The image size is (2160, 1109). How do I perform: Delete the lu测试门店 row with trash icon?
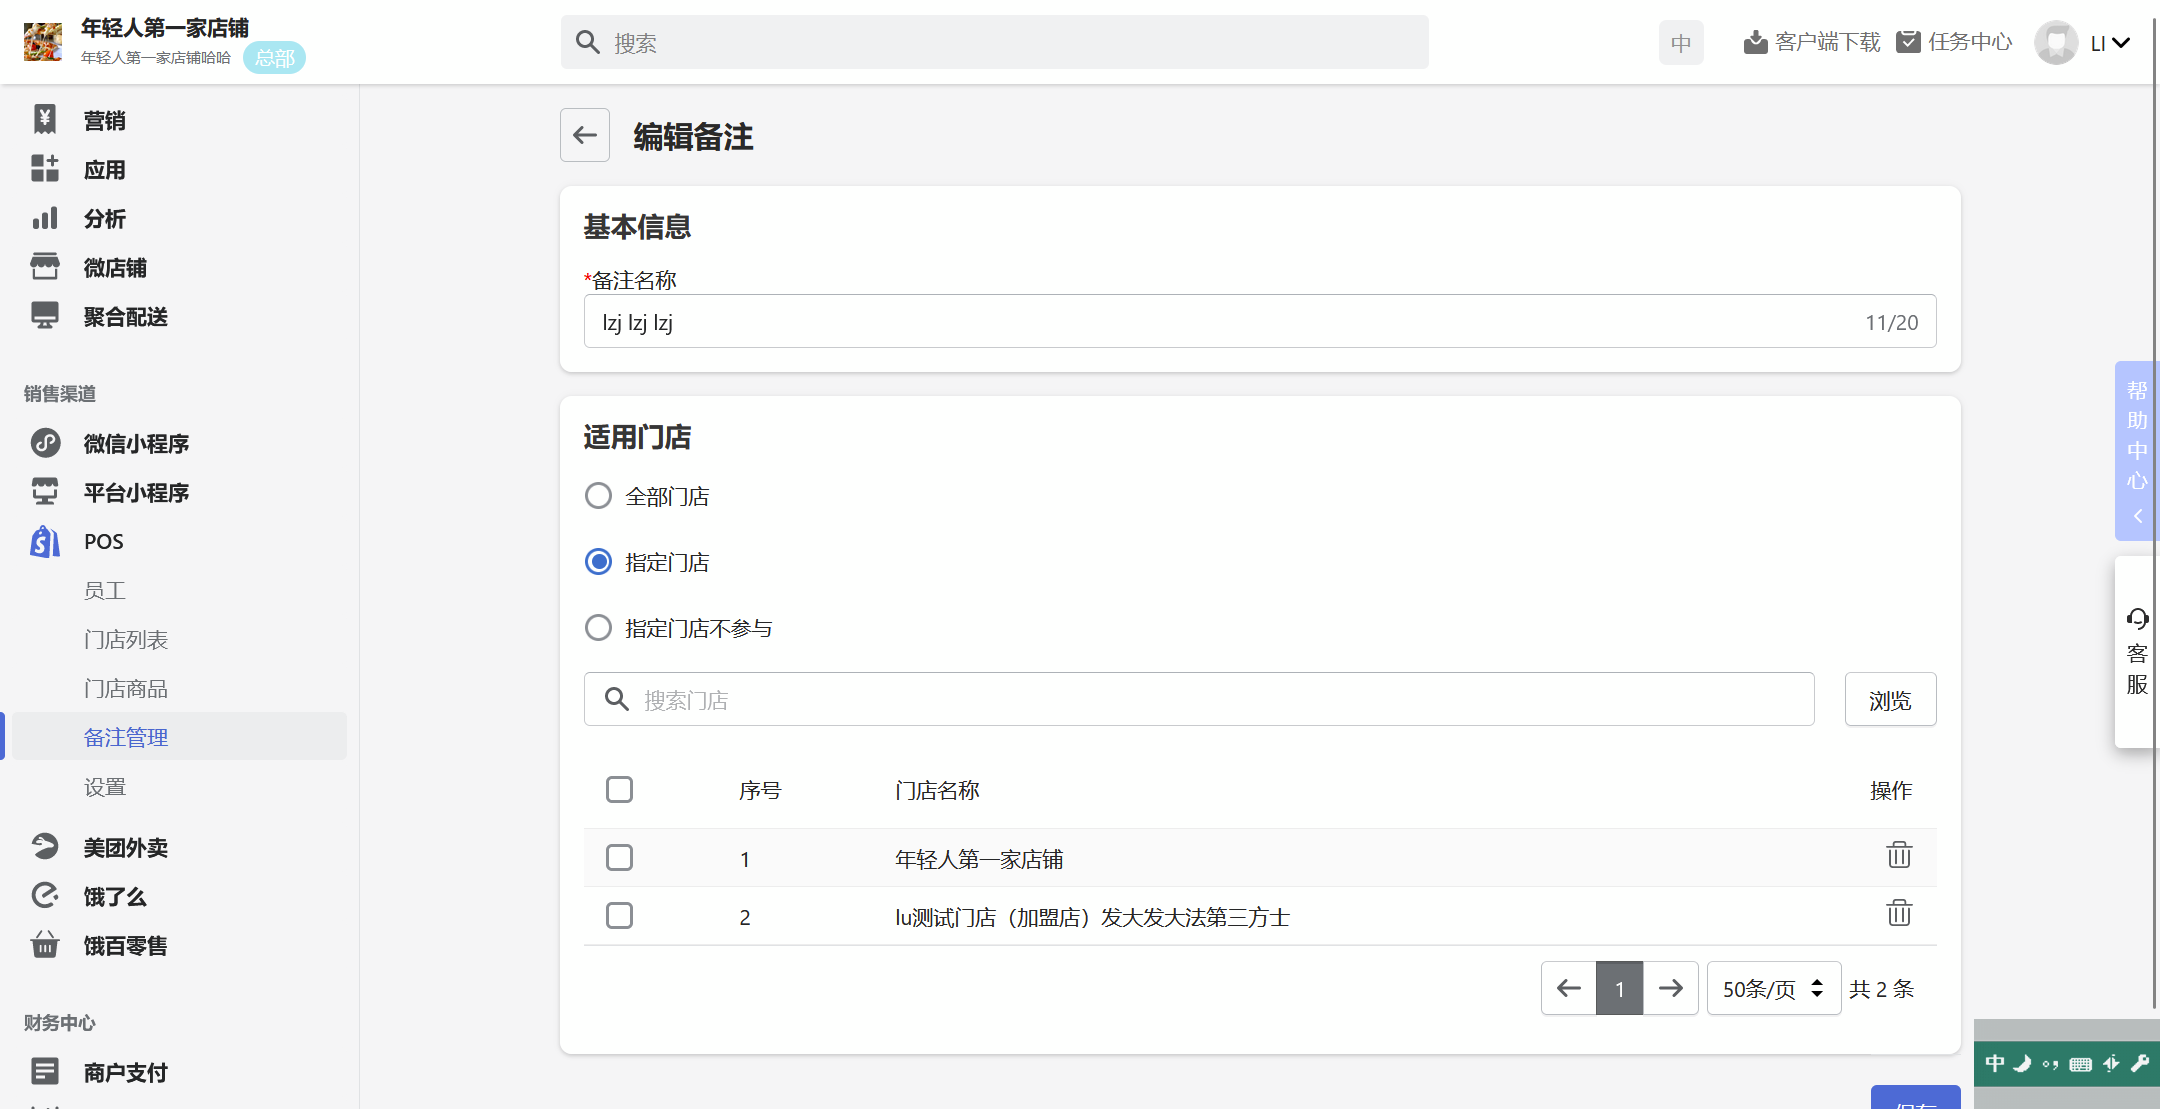1899,914
